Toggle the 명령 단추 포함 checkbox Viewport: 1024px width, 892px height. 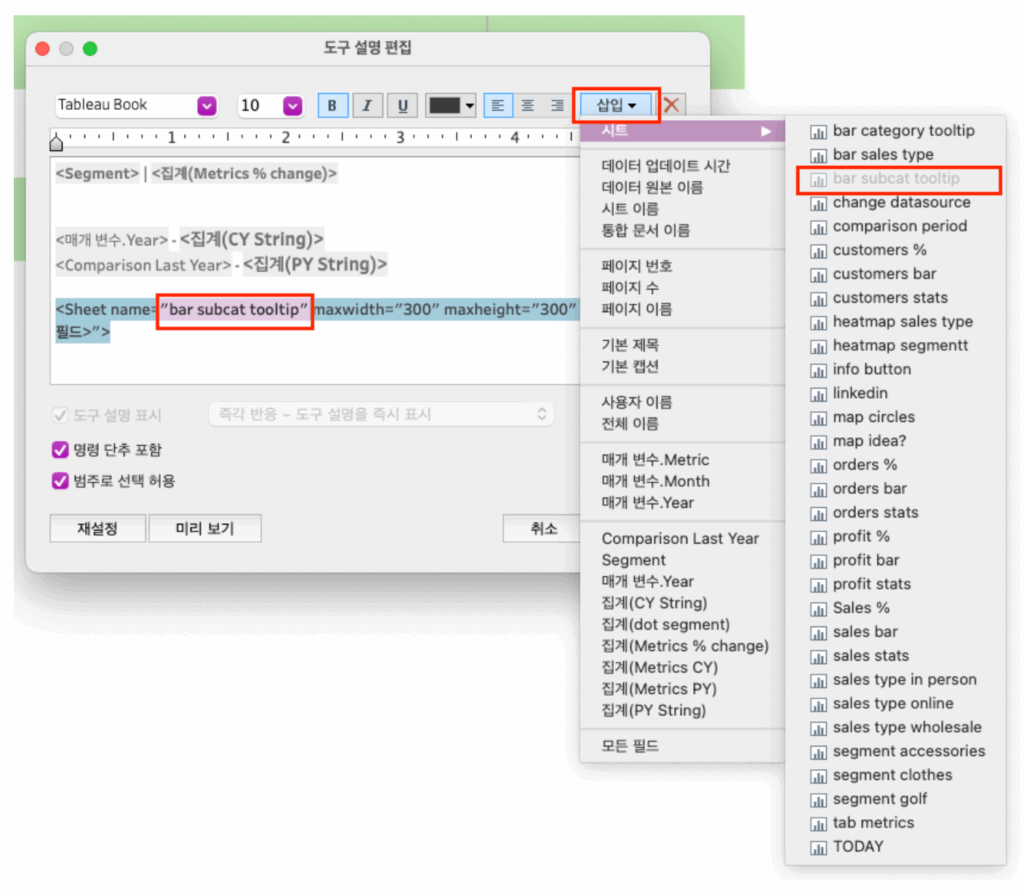60,450
